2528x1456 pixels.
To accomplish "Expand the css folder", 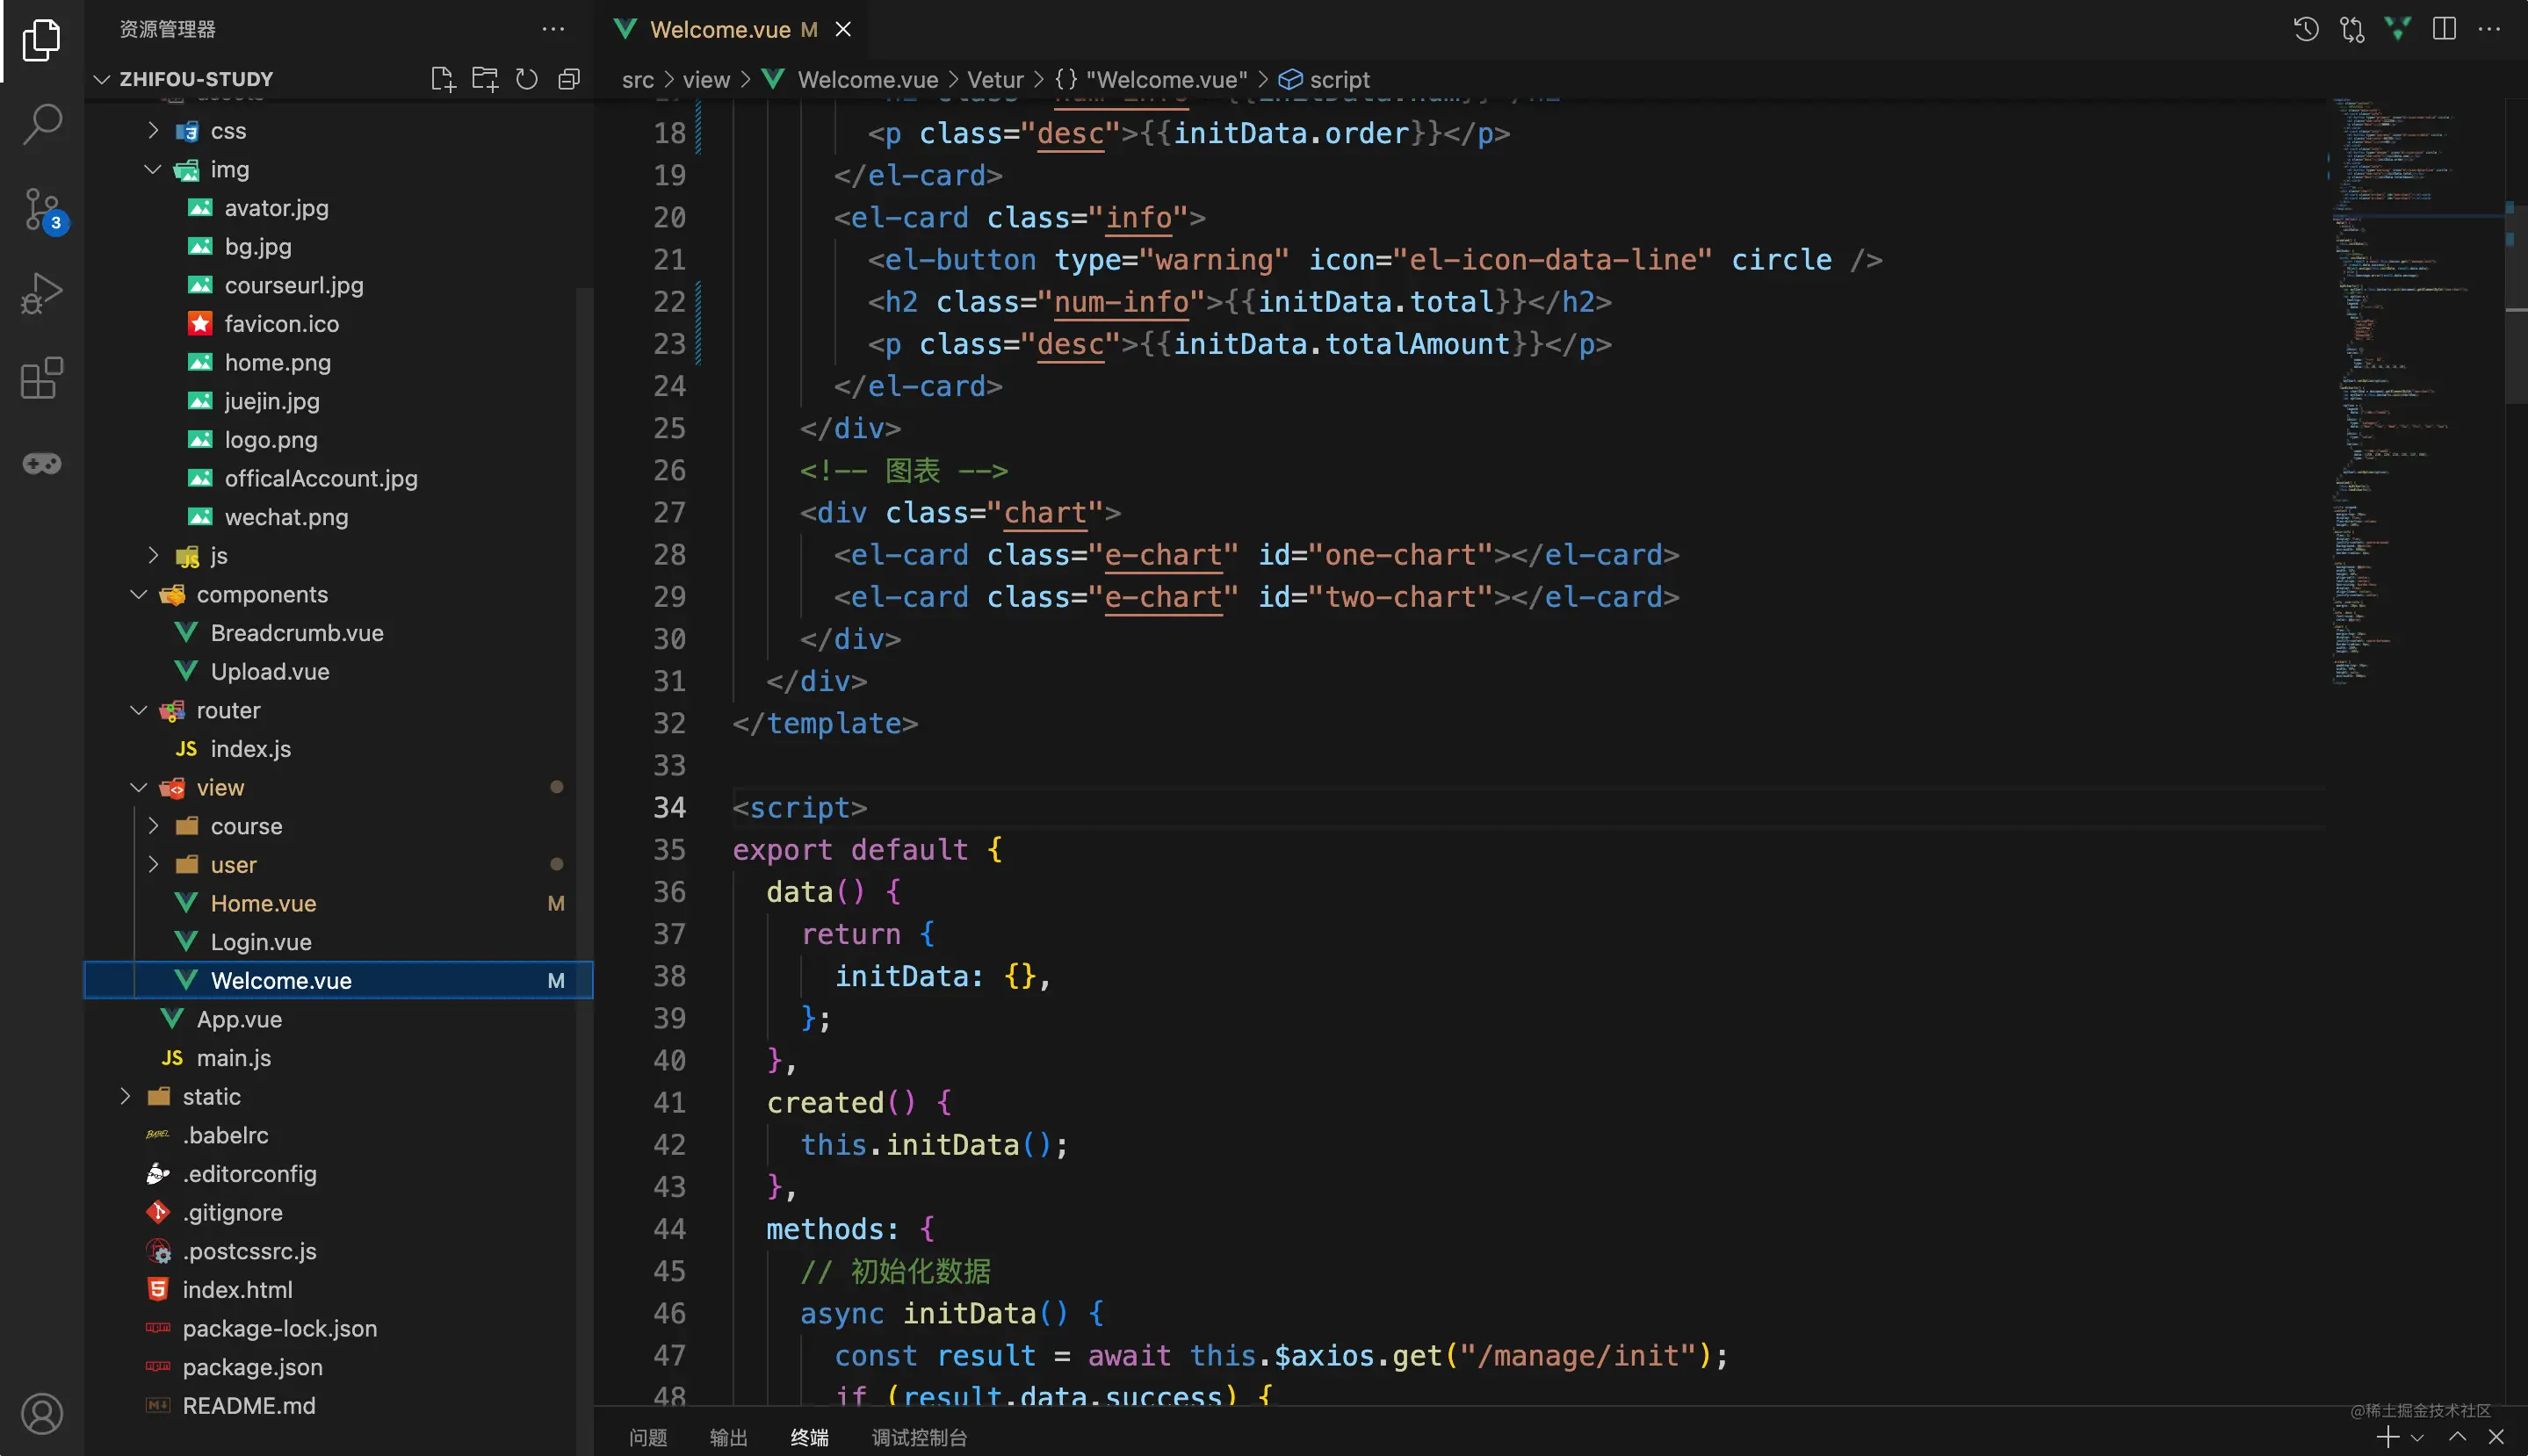I will click(x=227, y=131).
